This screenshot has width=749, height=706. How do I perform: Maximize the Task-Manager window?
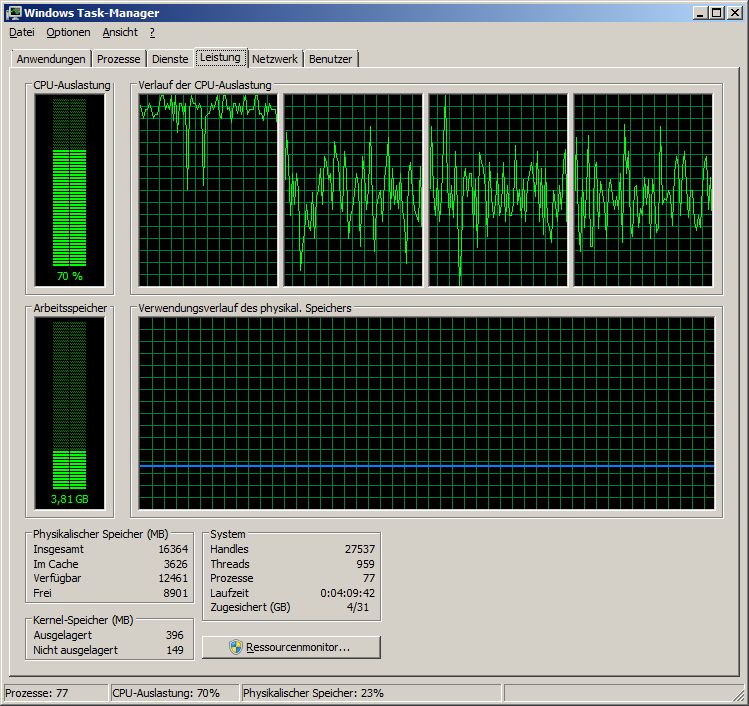click(x=717, y=13)
